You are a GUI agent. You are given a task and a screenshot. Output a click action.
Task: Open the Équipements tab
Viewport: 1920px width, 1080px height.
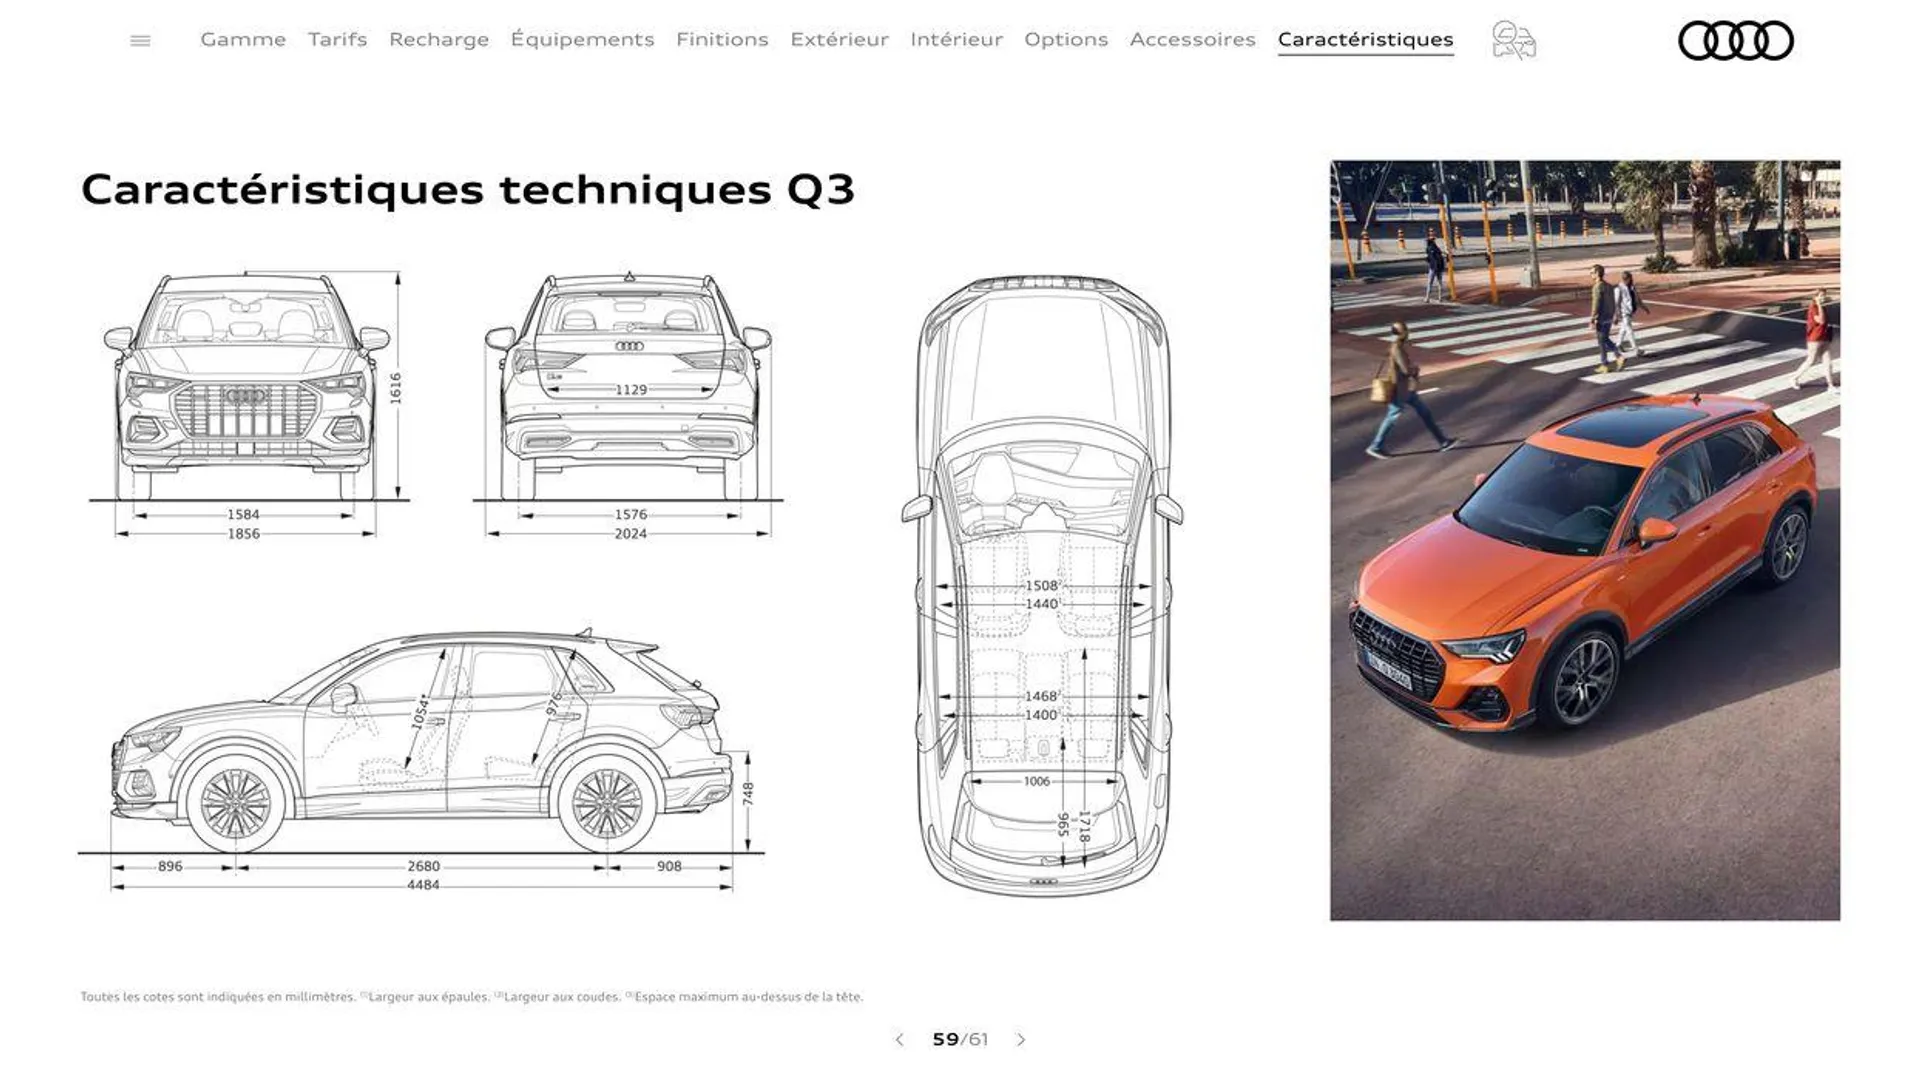582,39
